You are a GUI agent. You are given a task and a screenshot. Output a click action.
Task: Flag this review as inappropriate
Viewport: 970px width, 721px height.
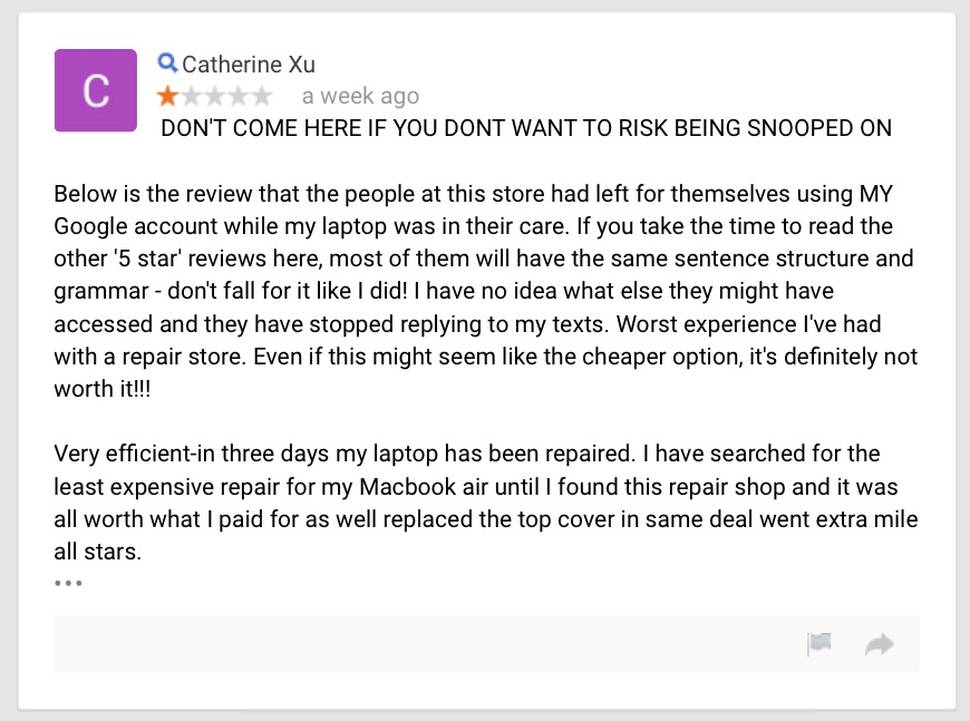[x=819, y=644]
